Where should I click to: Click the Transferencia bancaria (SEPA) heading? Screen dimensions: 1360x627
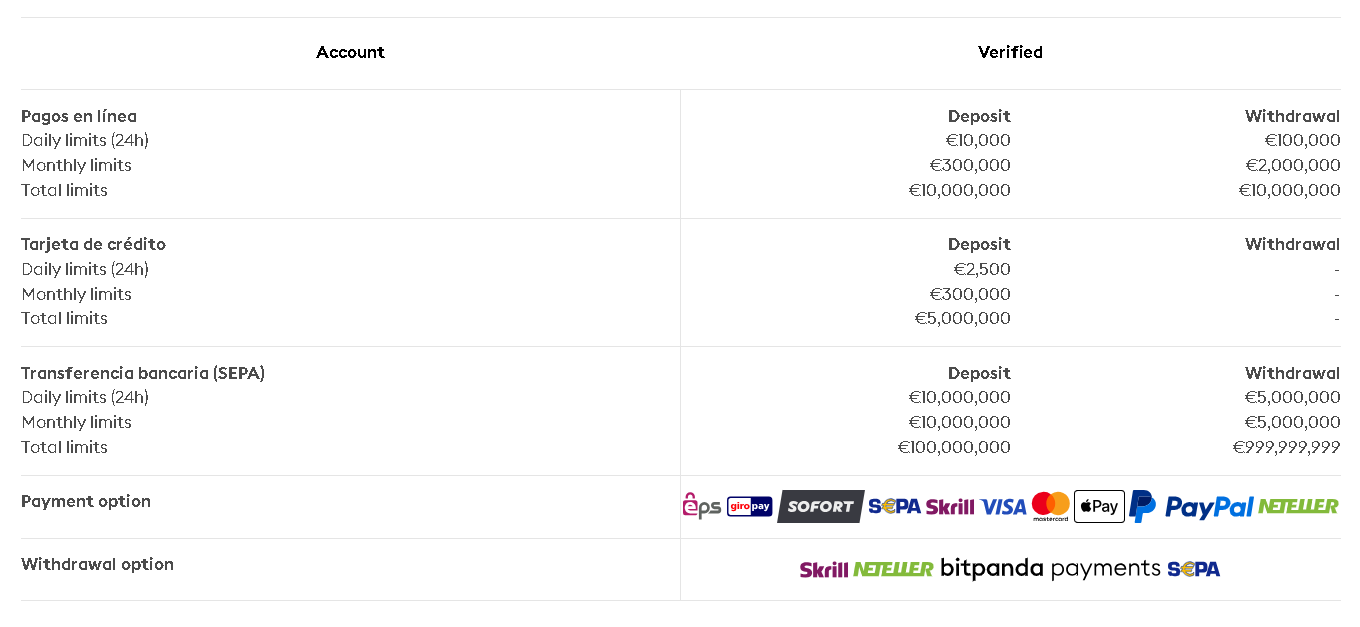coord(143,373)
